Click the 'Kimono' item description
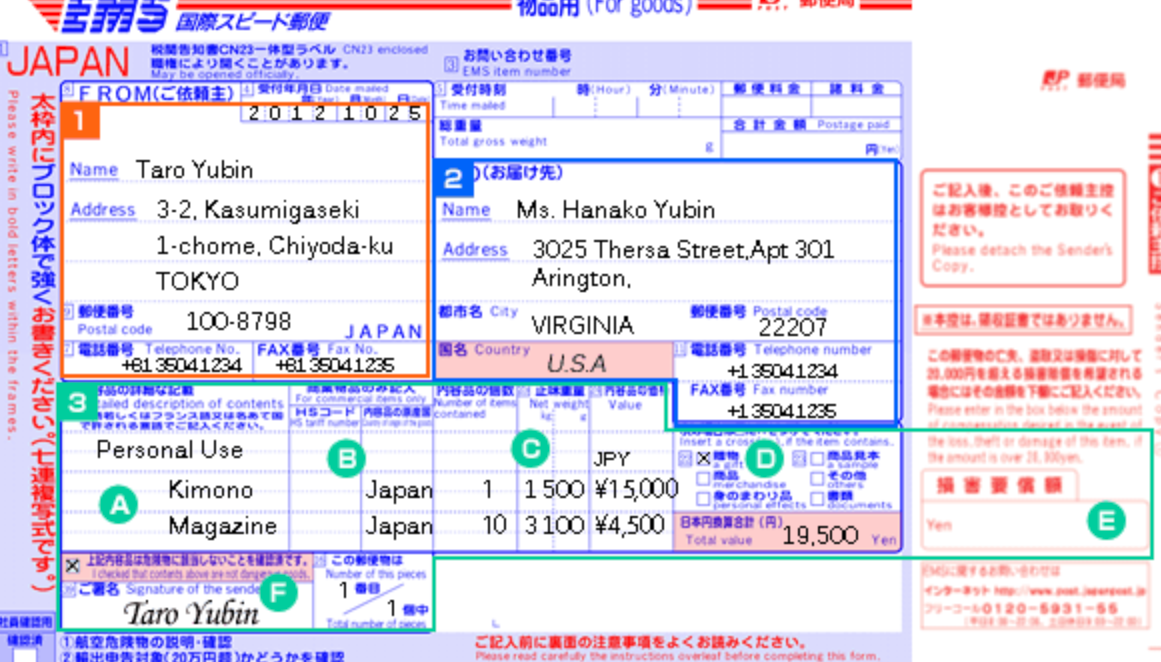Screen dimensions: 1161x662 211,489
